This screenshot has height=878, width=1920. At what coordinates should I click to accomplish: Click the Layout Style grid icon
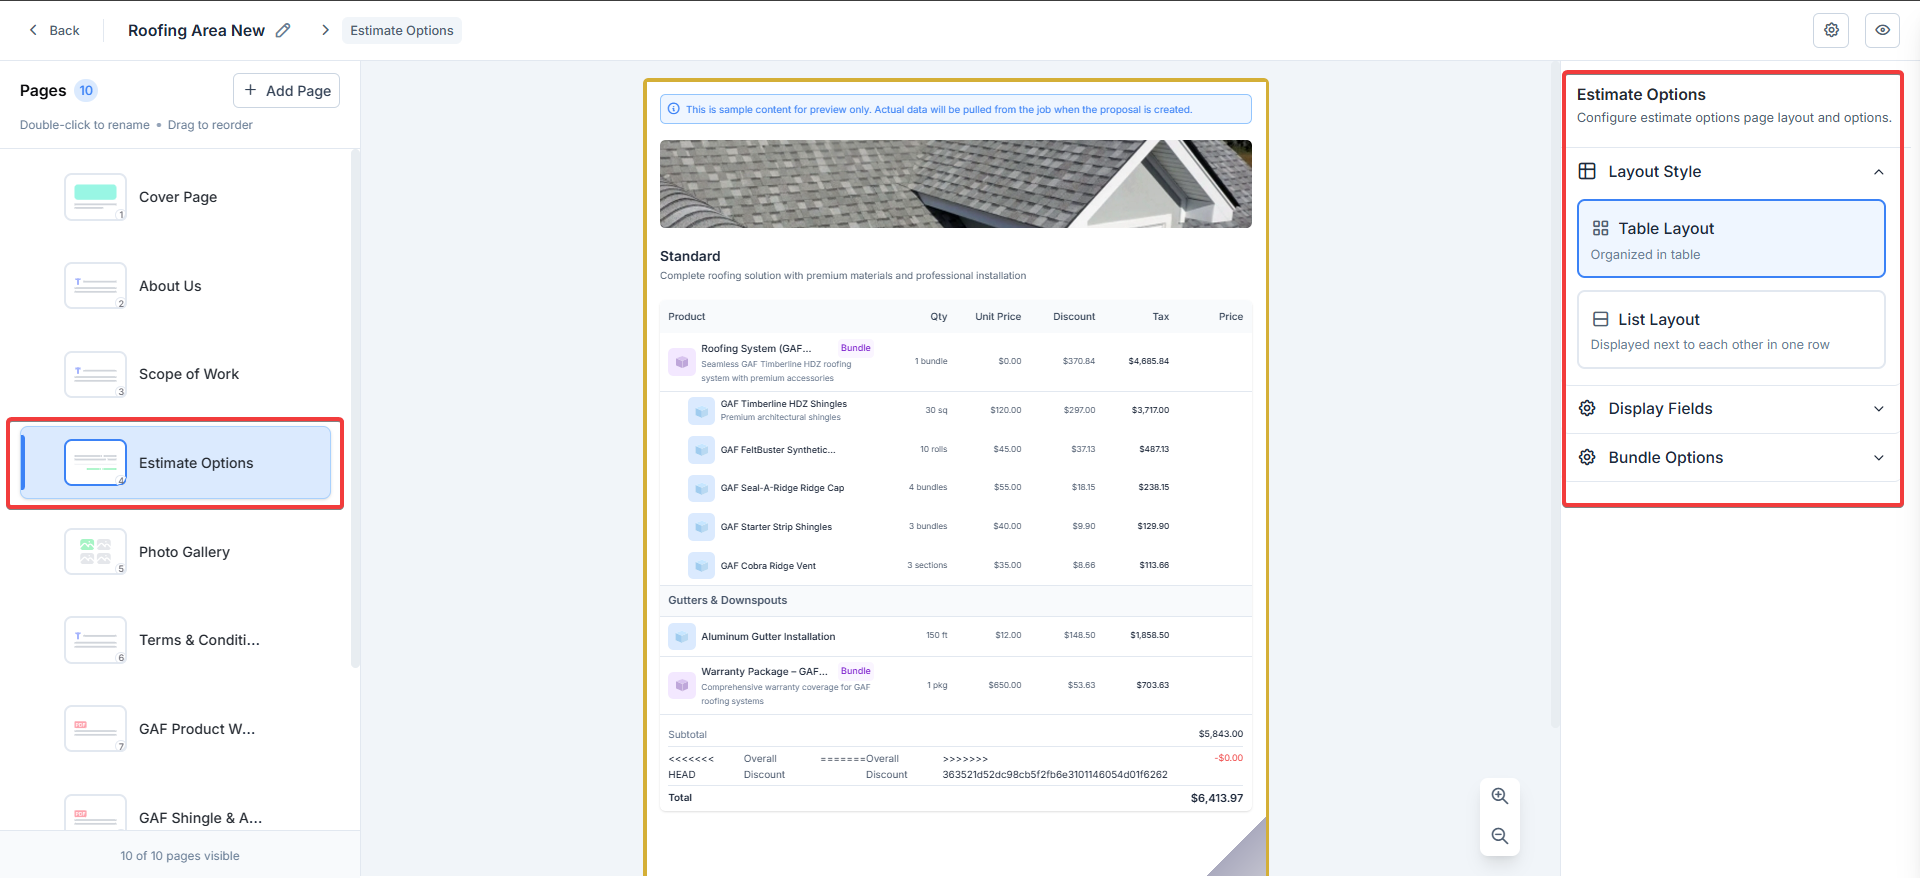pos(1587,171)
